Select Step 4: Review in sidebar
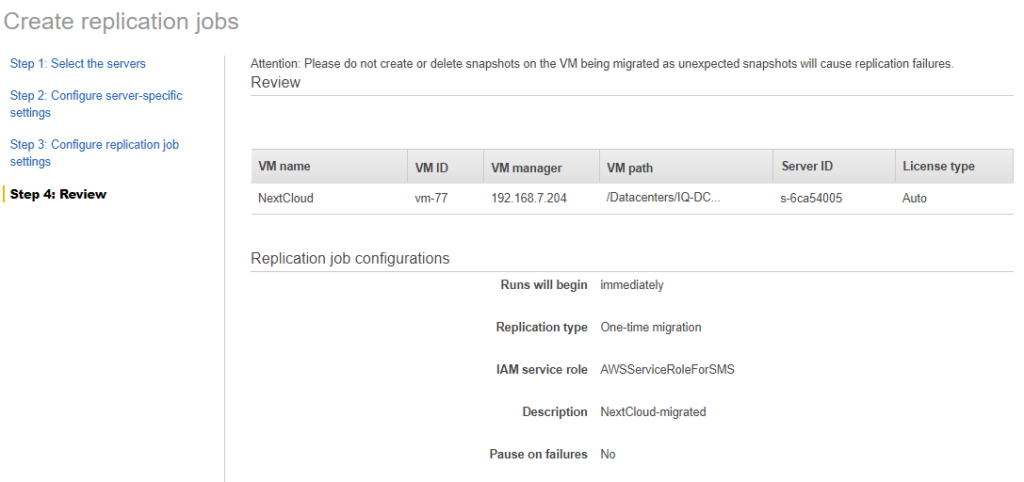The width and height of the screenshot is (1024, 482). click(x=58, y=194)
